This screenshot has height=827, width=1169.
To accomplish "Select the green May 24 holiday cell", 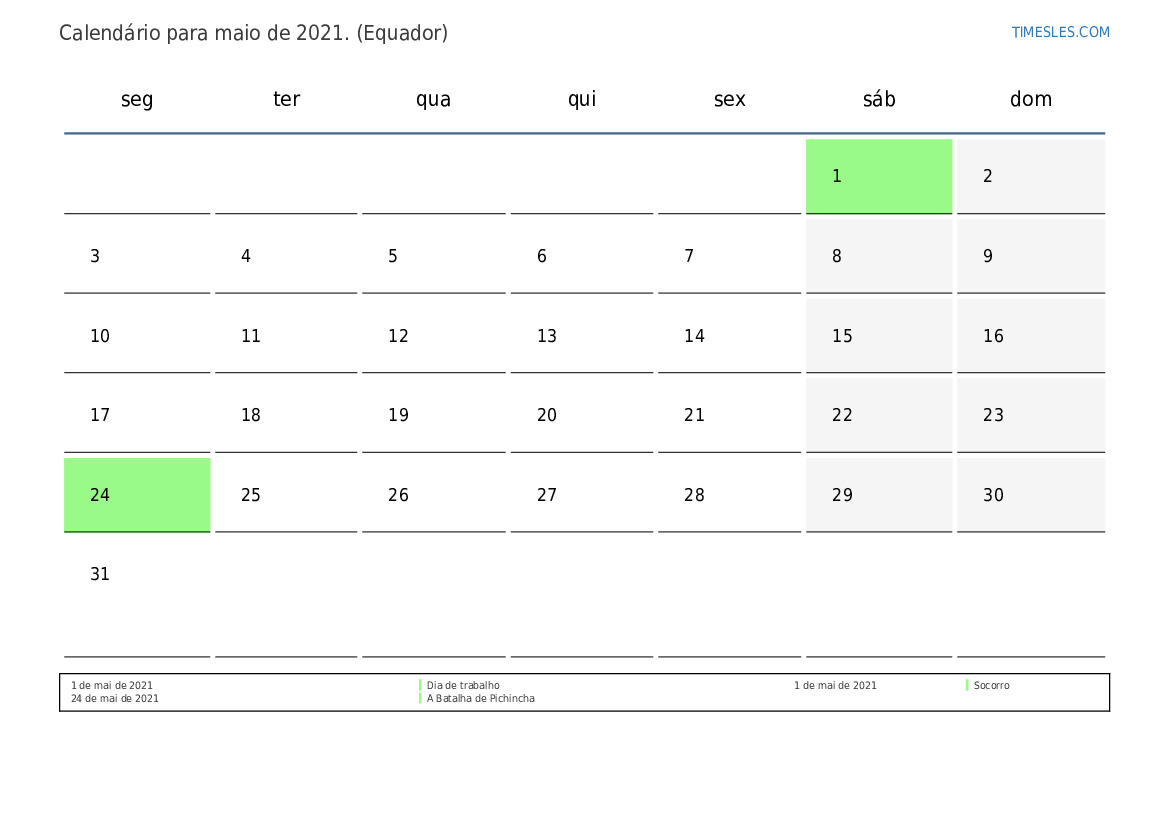I will [137, 495].
